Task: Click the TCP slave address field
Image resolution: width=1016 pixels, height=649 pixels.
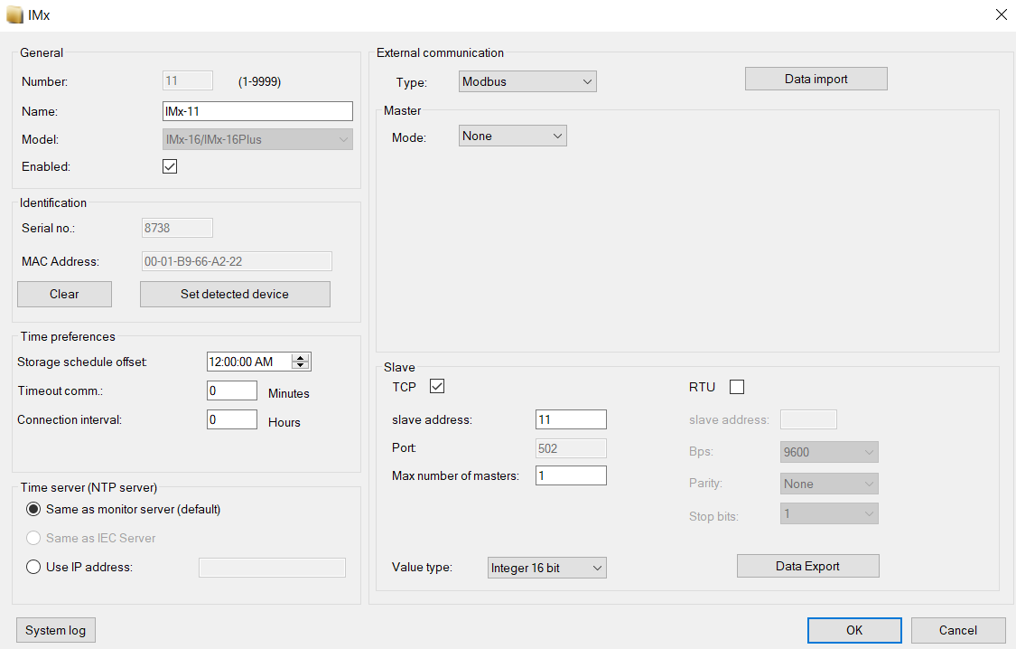Action: pos(571,420)
